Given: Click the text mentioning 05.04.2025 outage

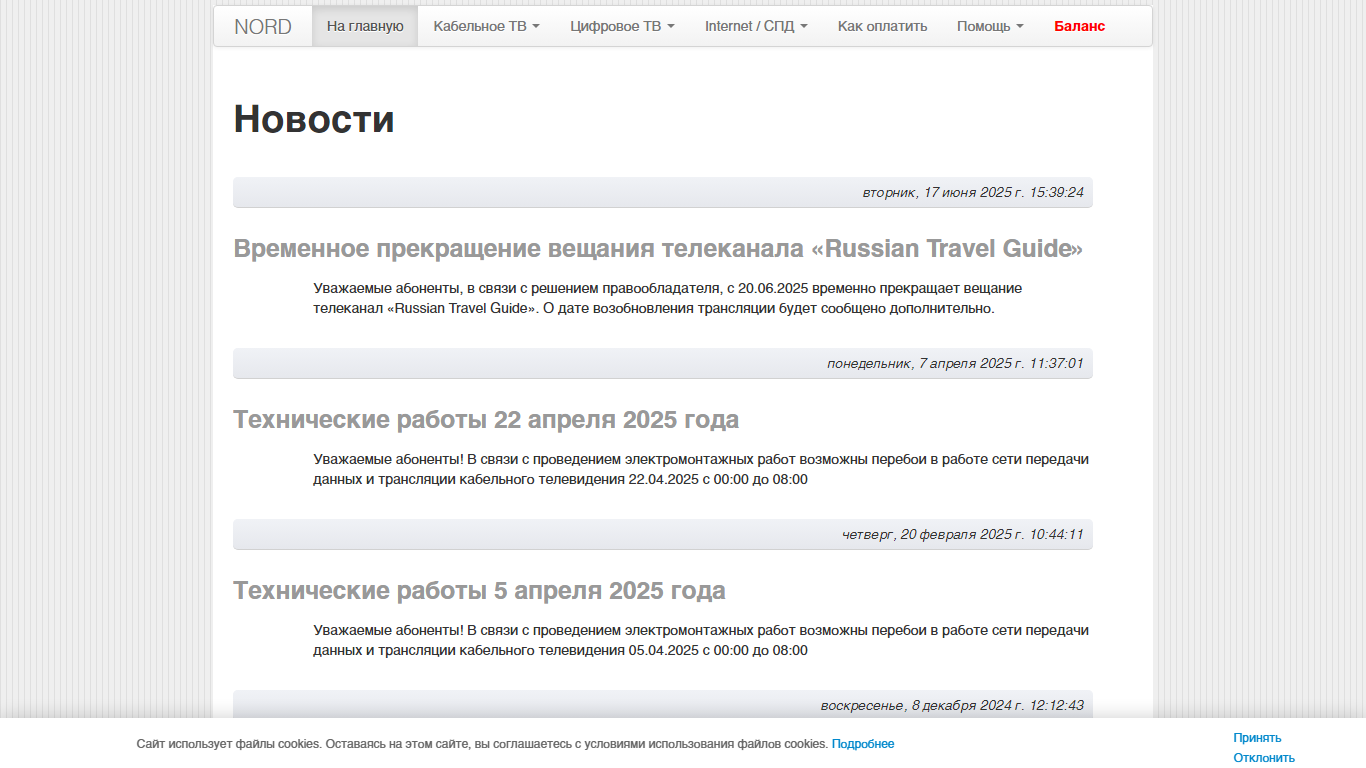Looking at the screenshot, I should click(701, 640).
